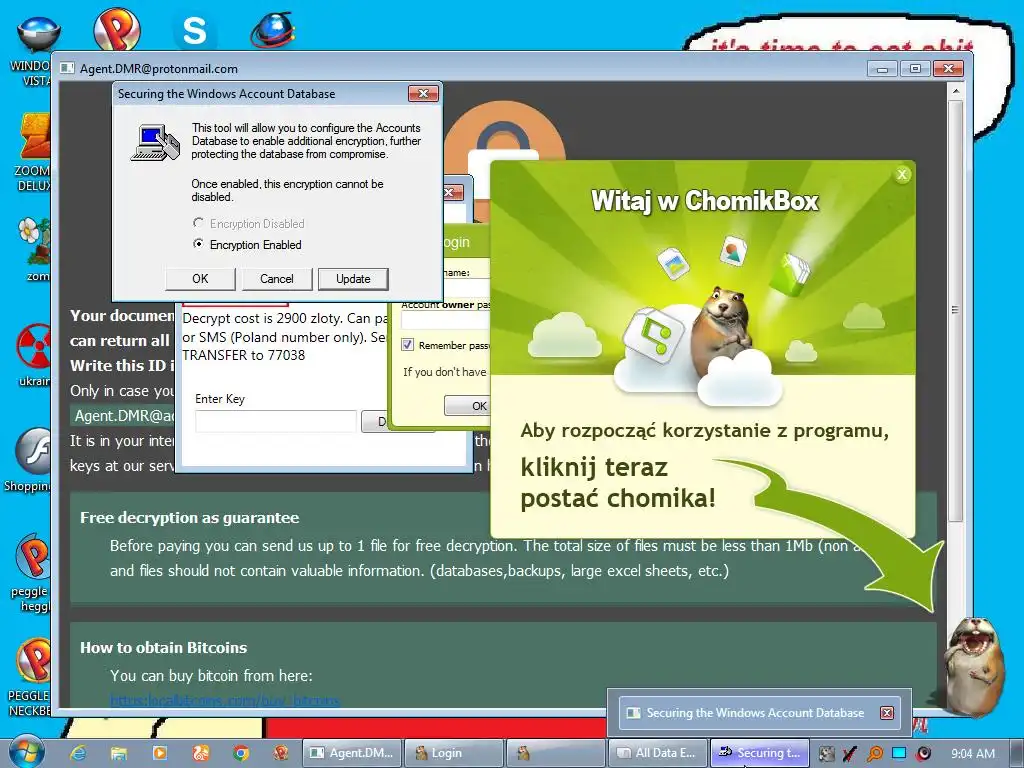Focus the Account owner password field
1024x768 pixels.
pos(446,320)
